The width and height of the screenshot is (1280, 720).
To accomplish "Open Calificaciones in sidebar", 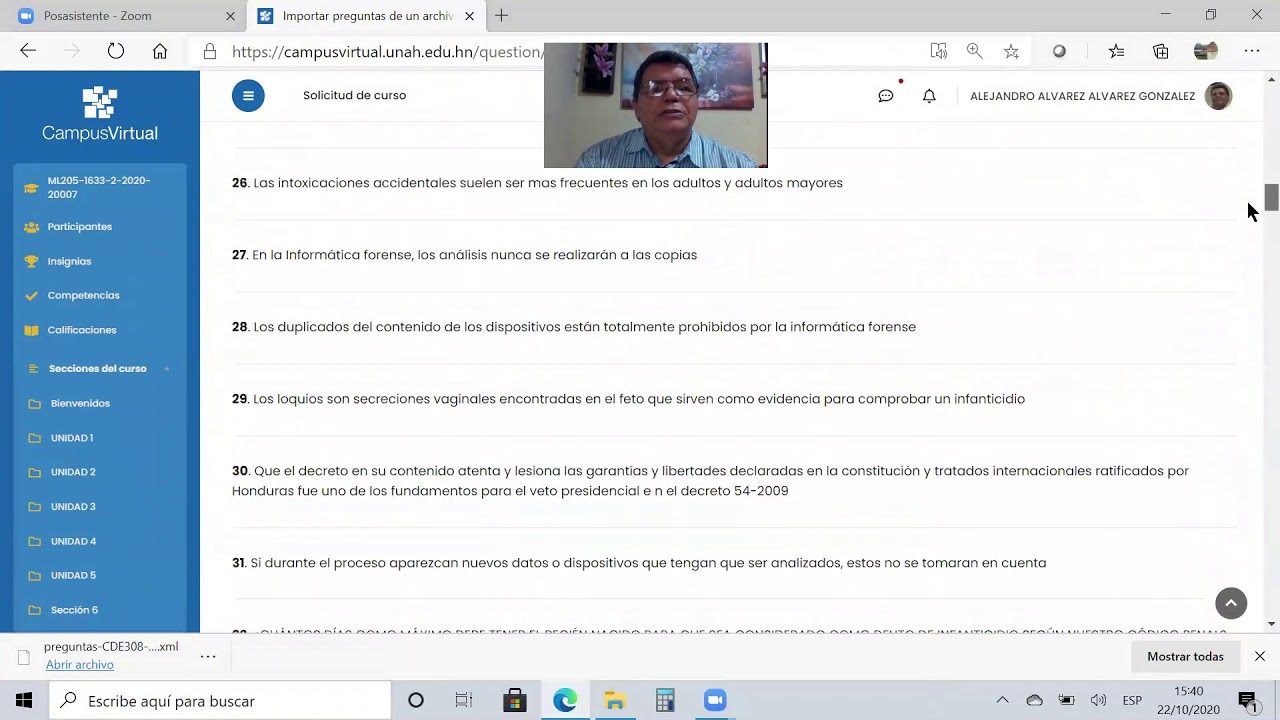I will [x=82, y=330].
